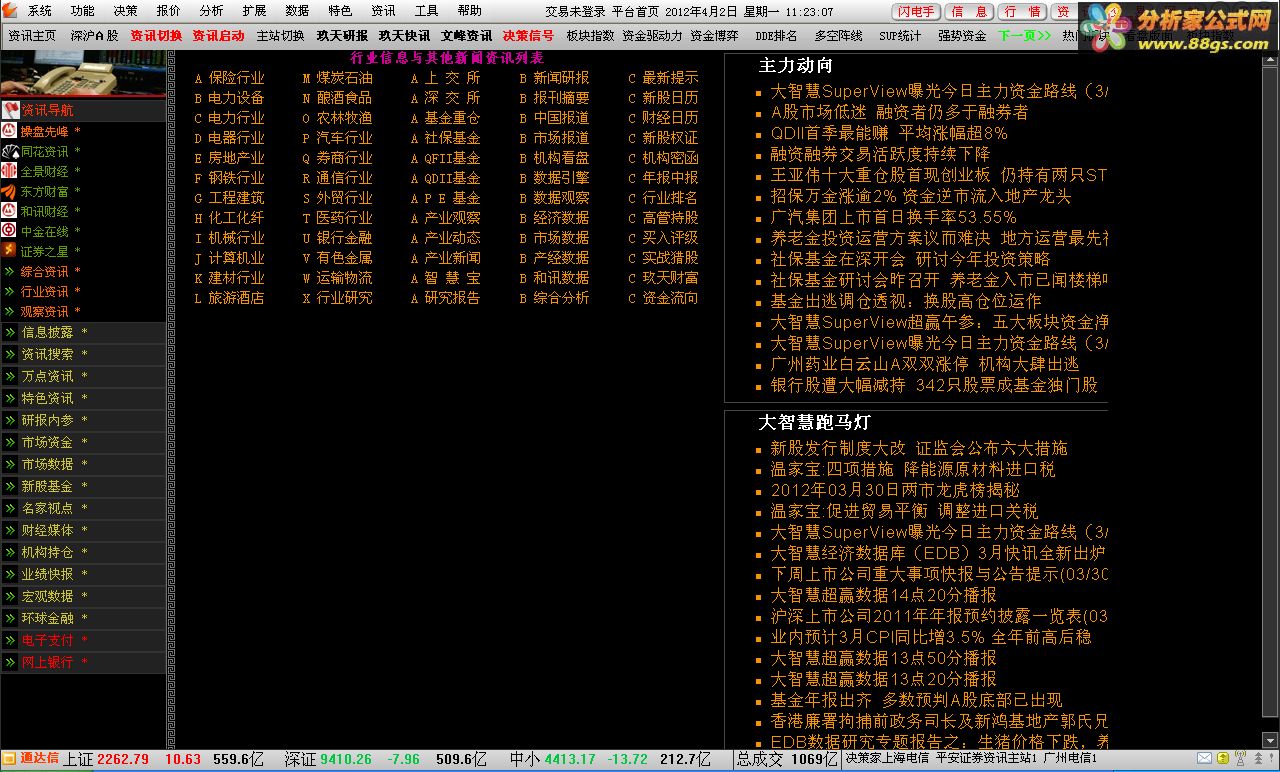The height and width of the screenshot is (772, 1280).
Task: Click the application logo icon at top-left
Action: pos(9,10)
